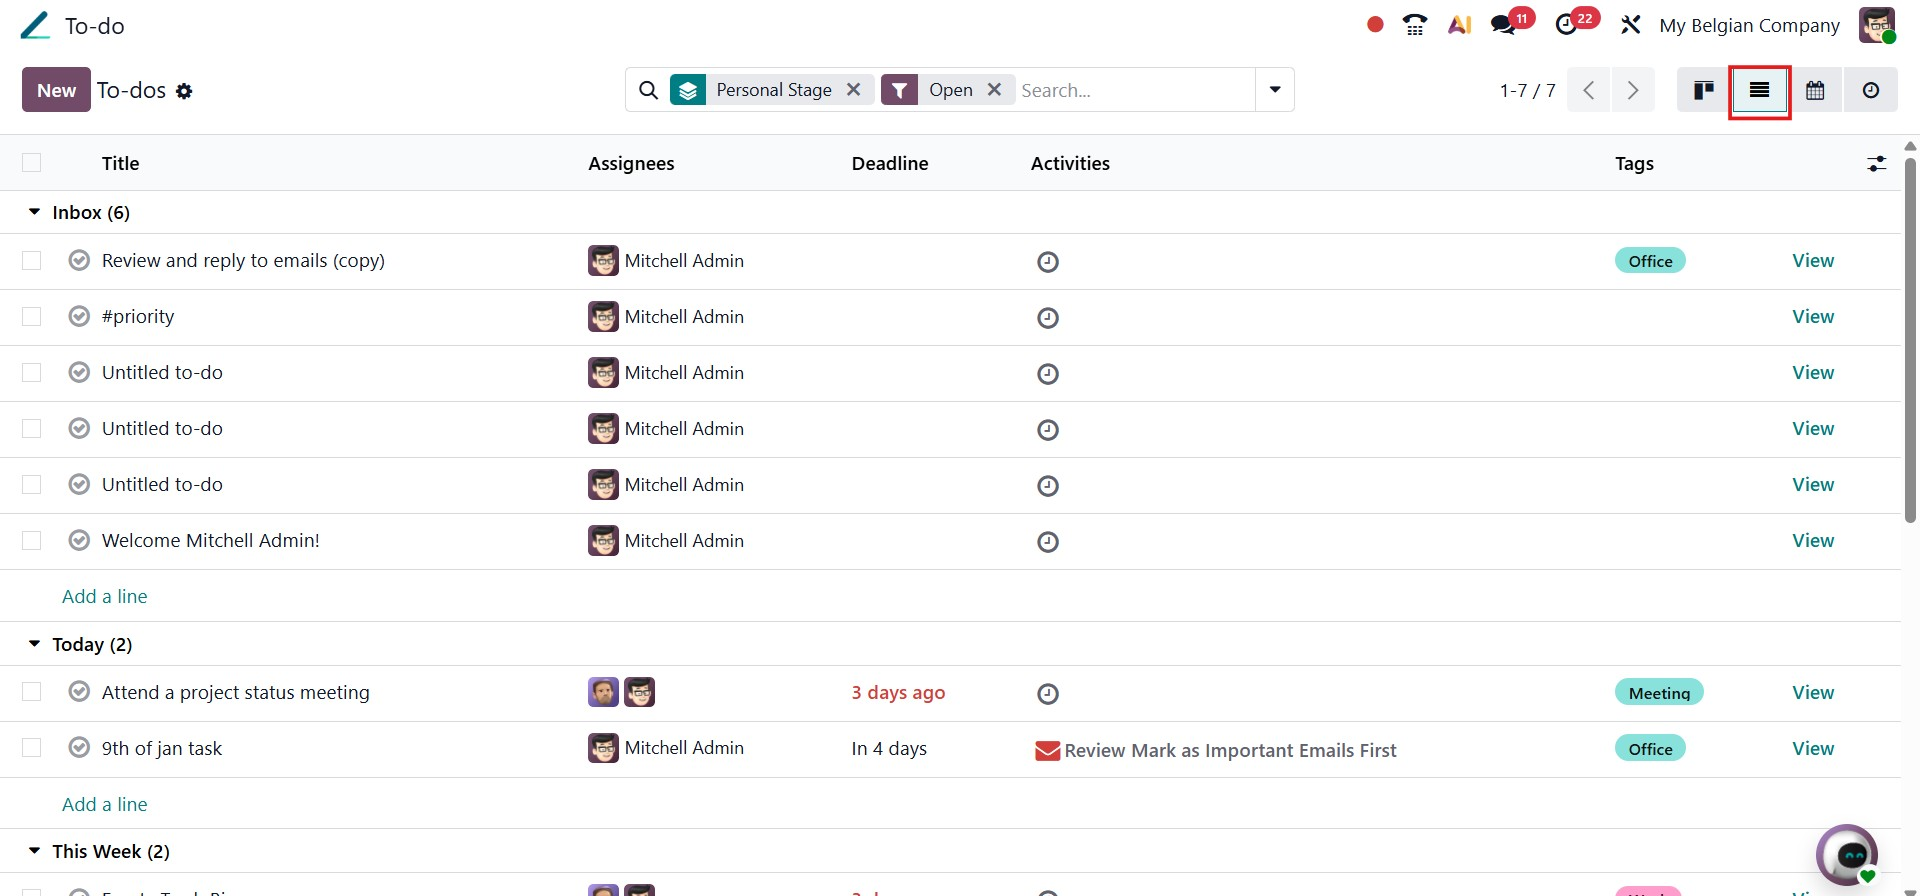
Task: Open activities clock with 22 badge
Action: pos(1567,25)
